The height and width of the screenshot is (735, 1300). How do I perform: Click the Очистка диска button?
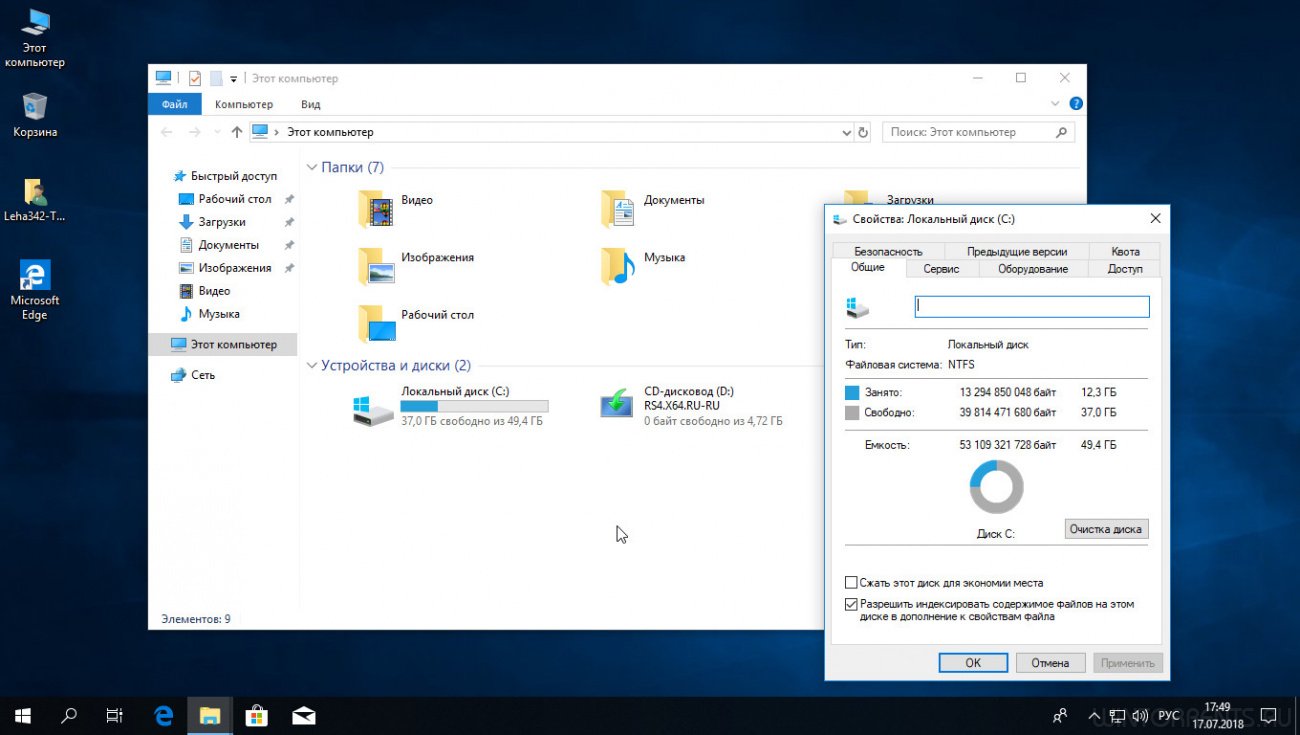(1106, 529)
